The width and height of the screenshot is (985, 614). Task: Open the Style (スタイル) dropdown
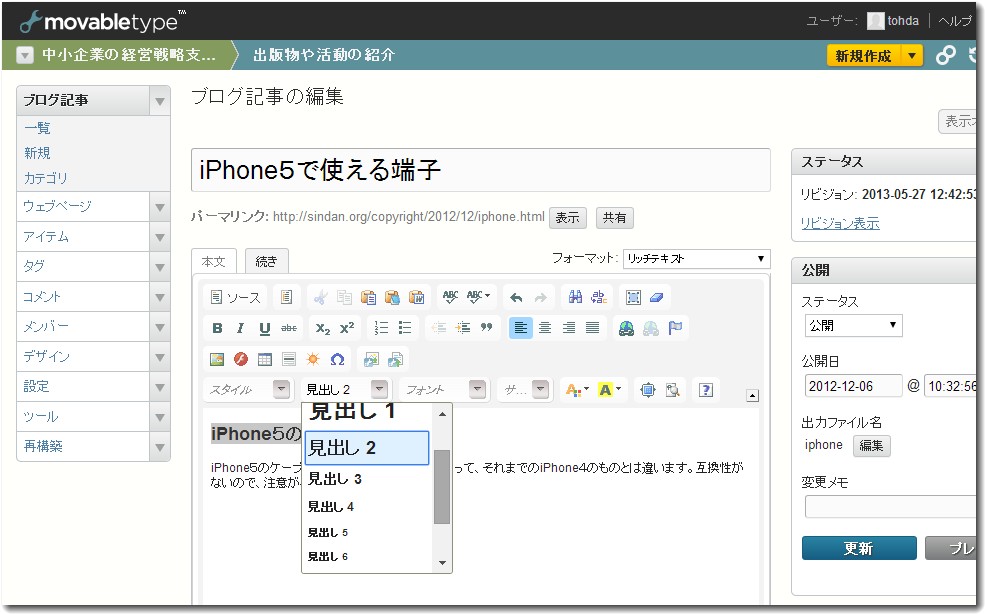coord(248,390)
